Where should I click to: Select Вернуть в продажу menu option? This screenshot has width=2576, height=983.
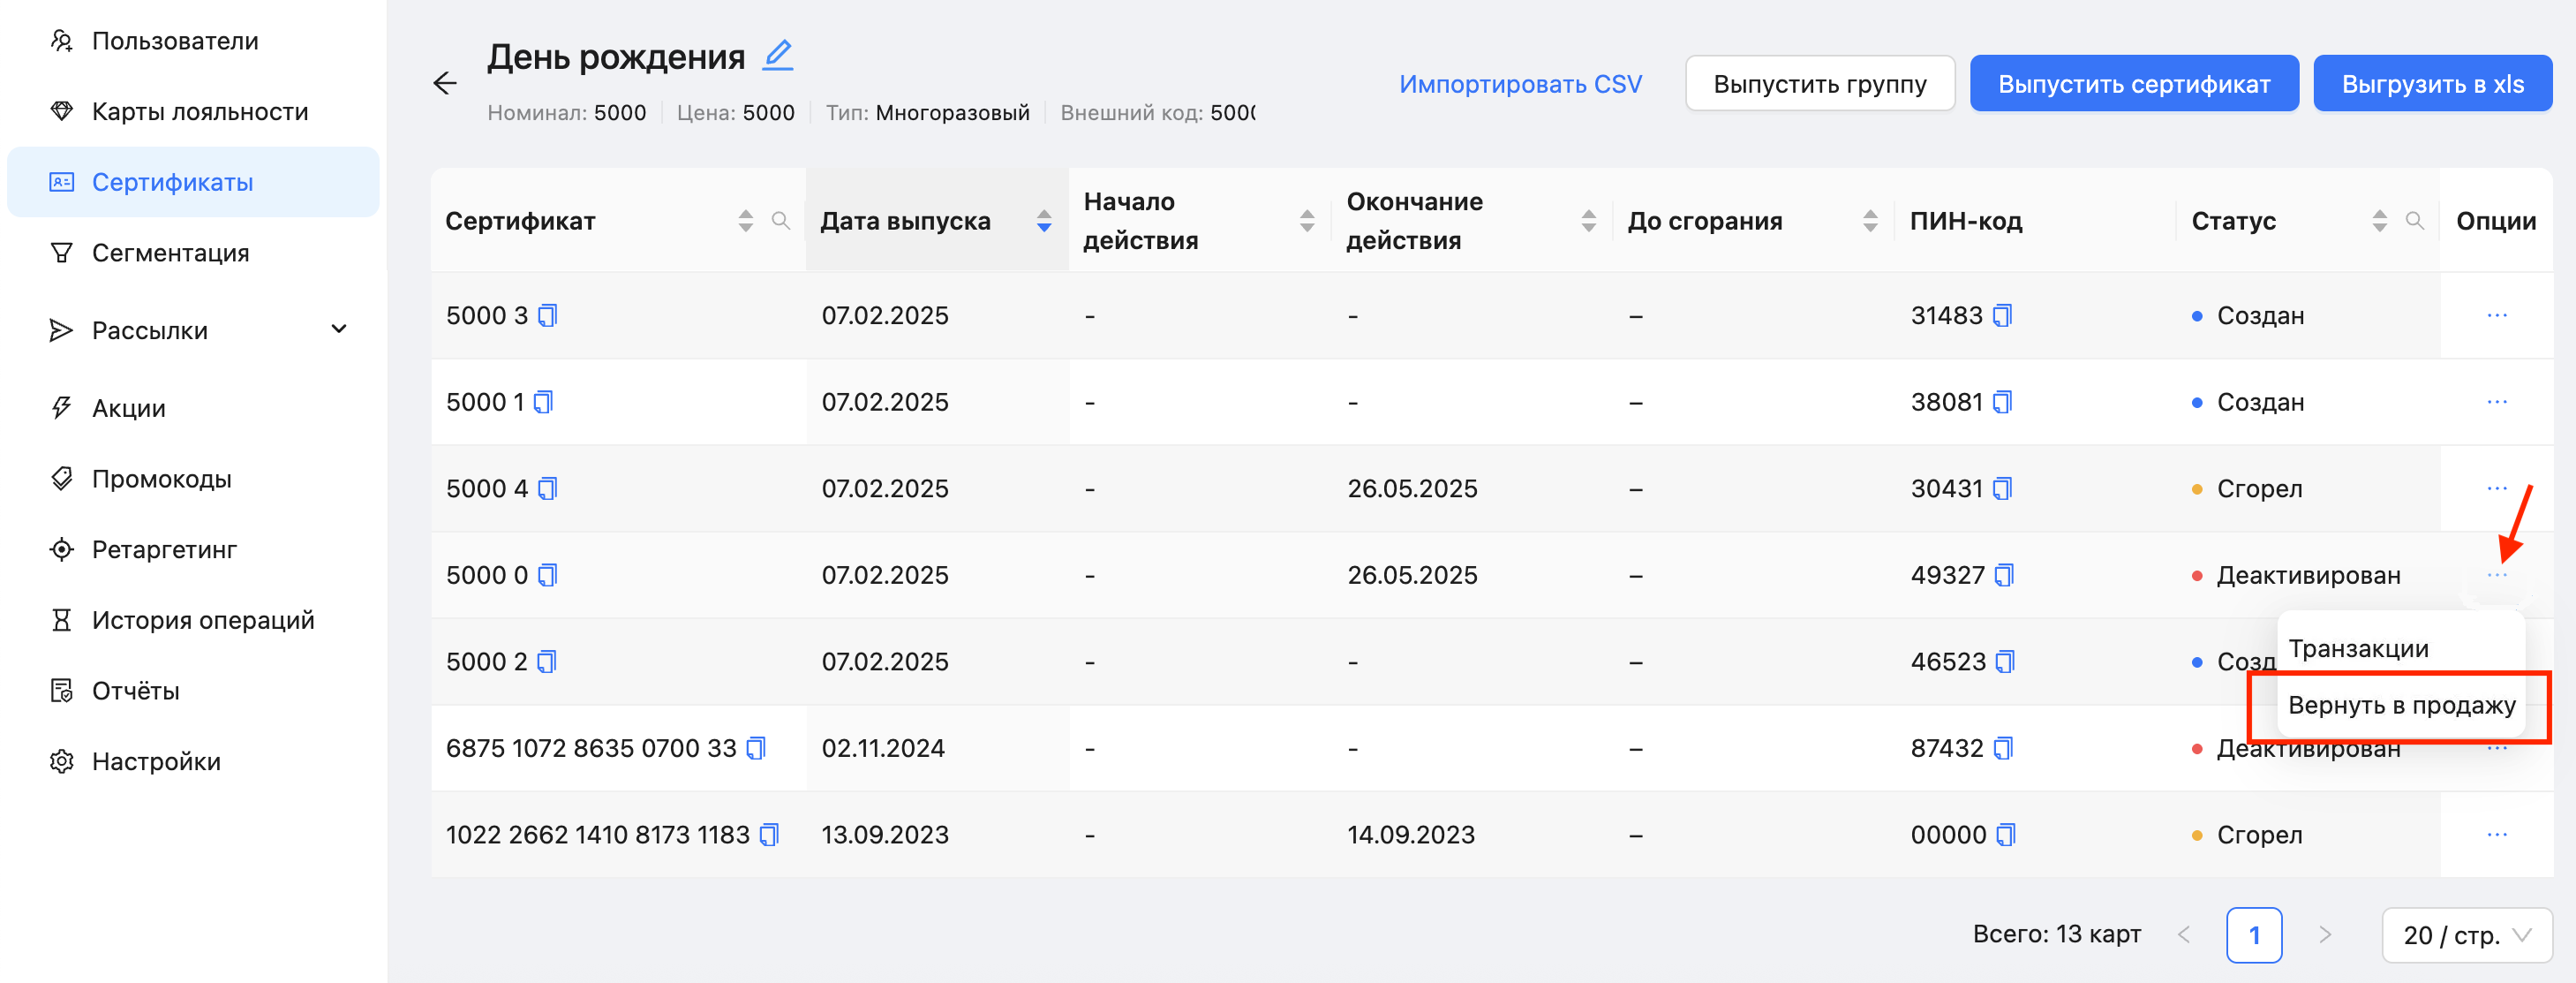tap(2401, 705)
